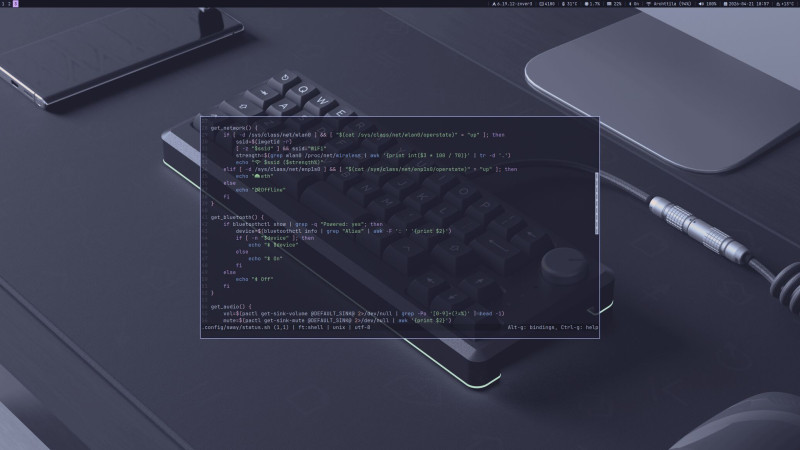Switch to workspace 1 in the bar
The image size is (800, 450).
pos(3,4)
